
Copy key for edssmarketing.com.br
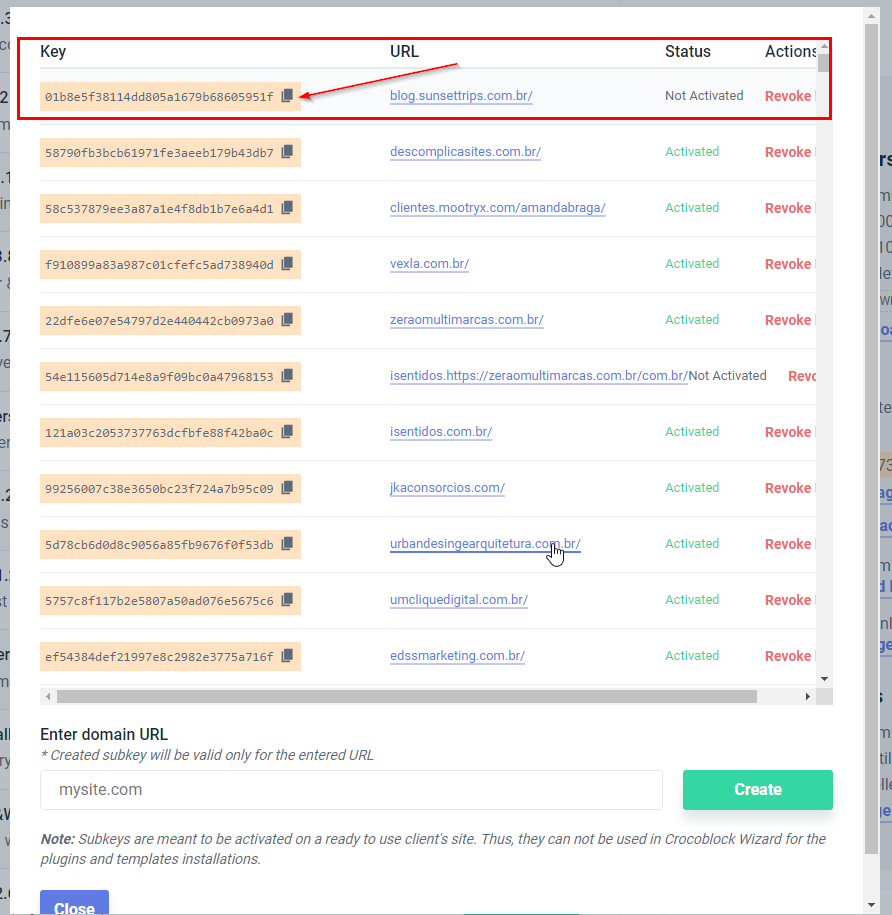287,656
